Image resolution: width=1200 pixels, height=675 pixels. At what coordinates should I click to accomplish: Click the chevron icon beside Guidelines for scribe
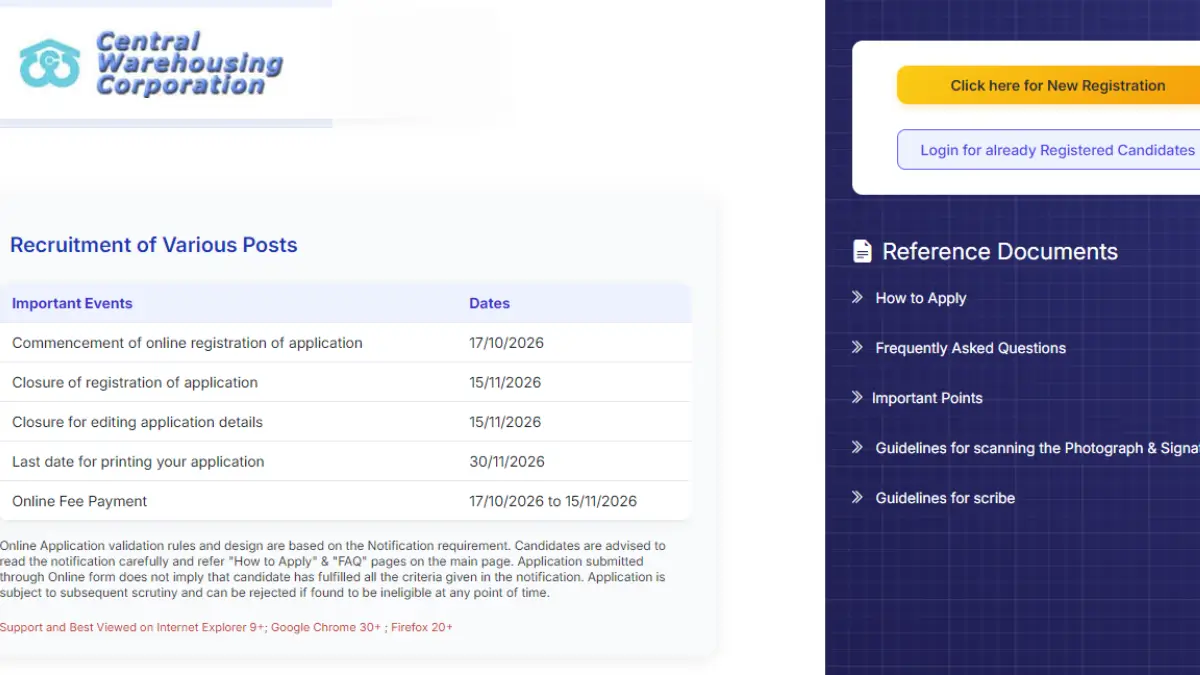[x=857, y=497]
